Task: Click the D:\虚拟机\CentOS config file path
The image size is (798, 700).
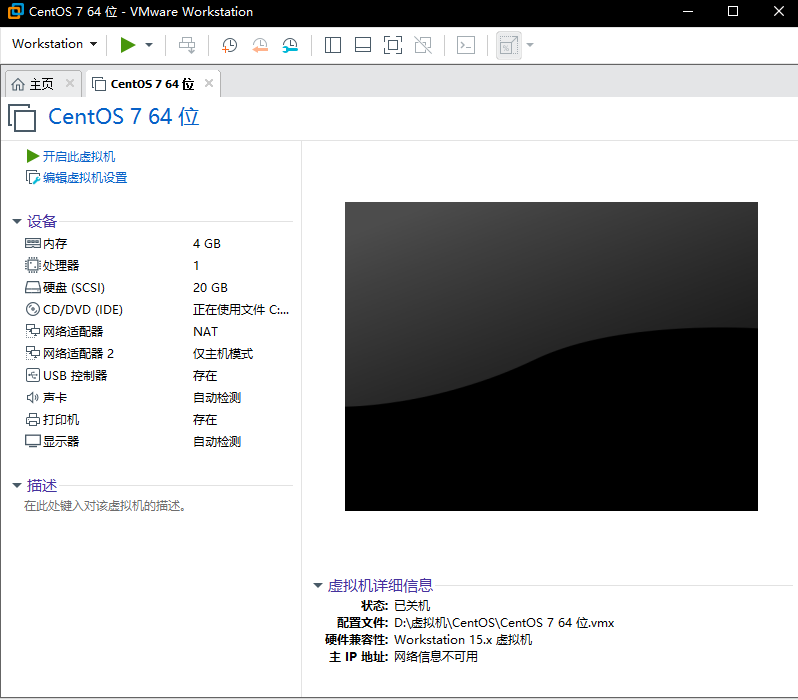Action: (504, 623)
